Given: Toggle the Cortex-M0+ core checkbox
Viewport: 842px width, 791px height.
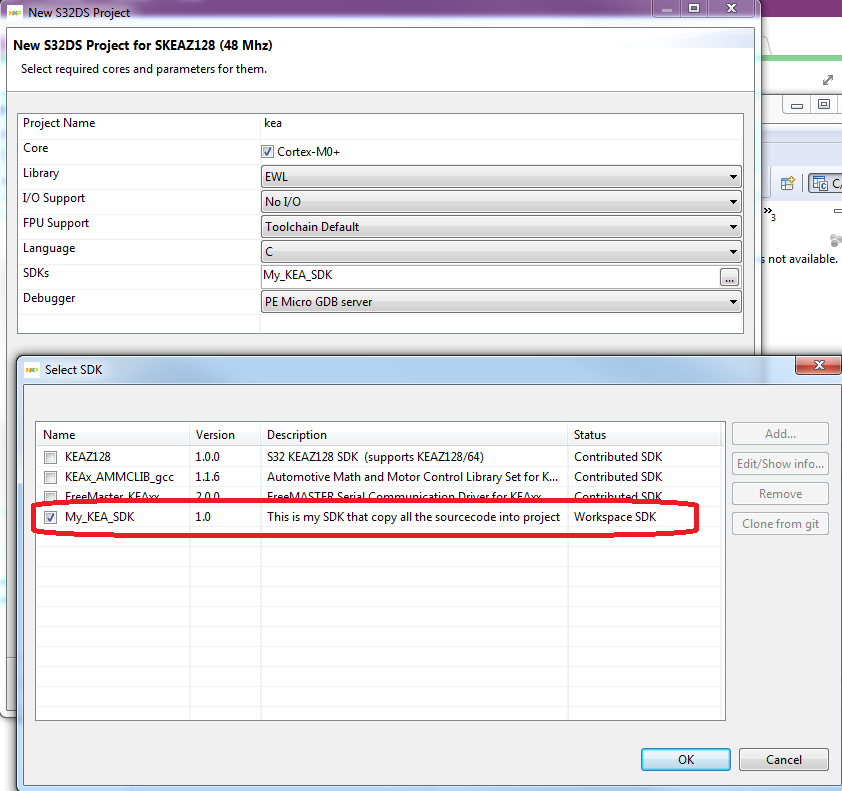Looking at the screenshot, I should tap(267, 152).
